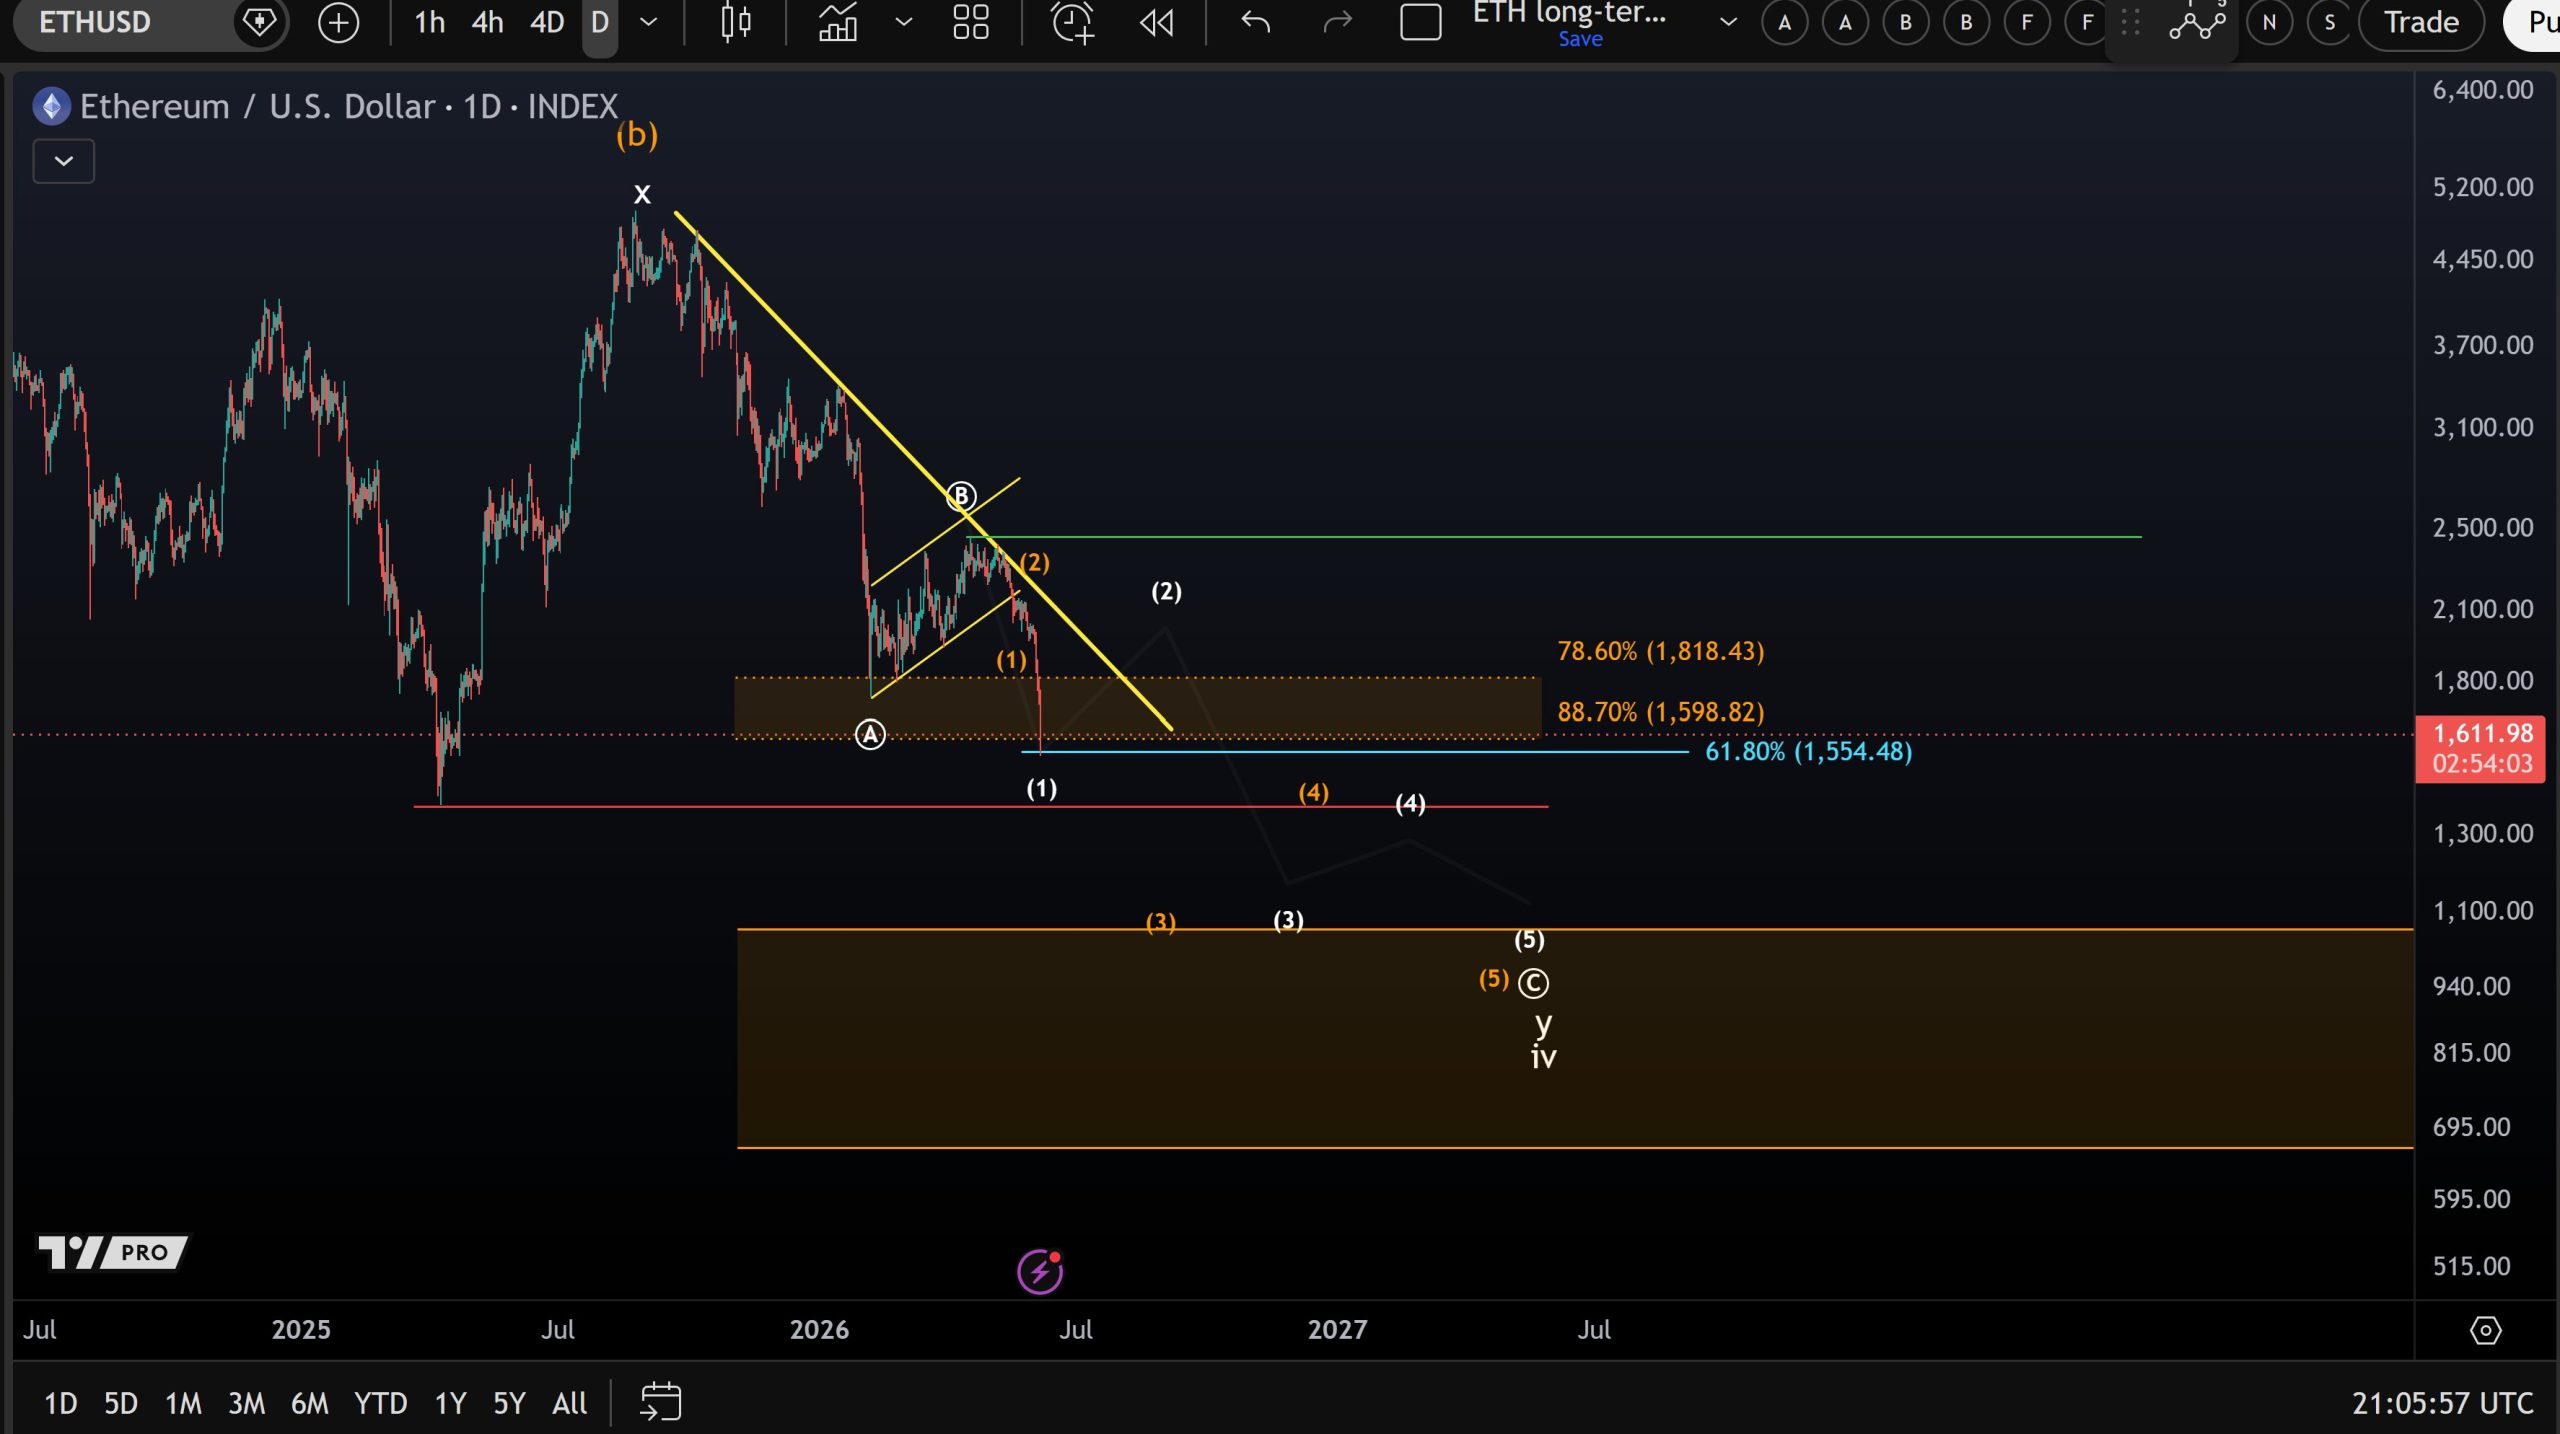Viewport: 2560px width, 1434px height.
Task: Select the D daily timeframe
Action: pos(600,22)
